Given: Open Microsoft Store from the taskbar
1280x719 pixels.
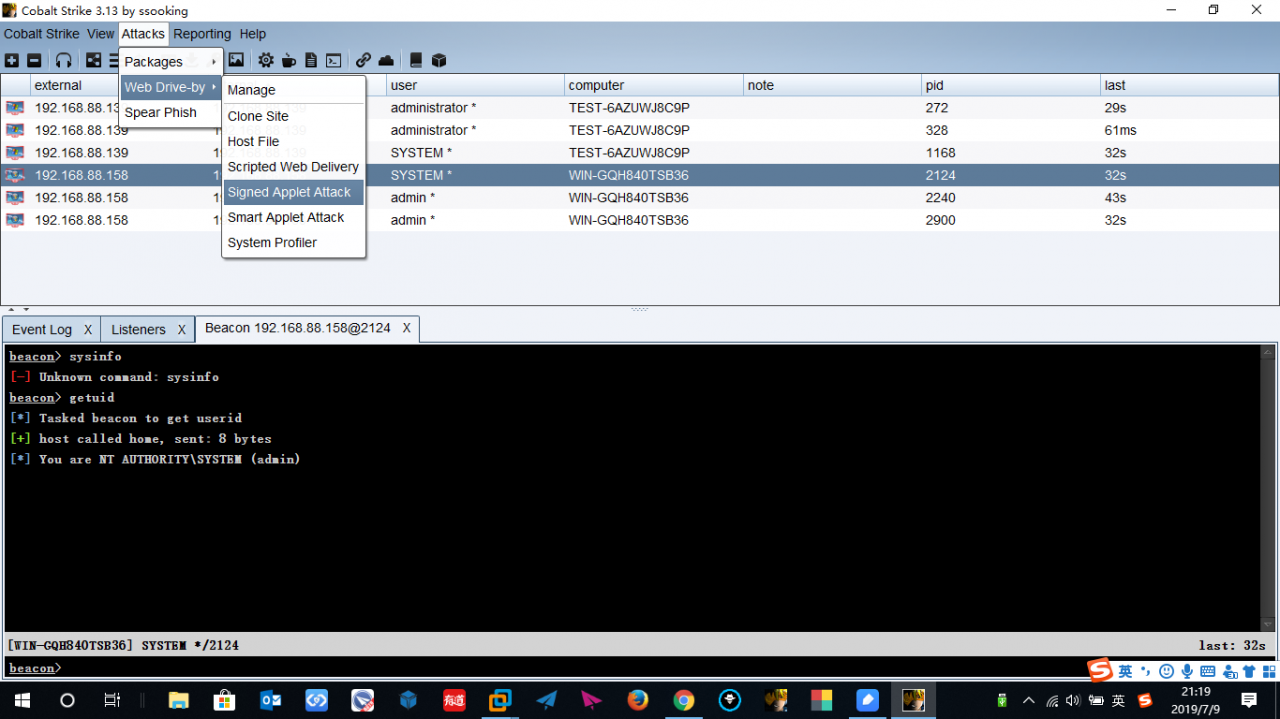Looking at the screenshot, I should [x=225, y=700].
